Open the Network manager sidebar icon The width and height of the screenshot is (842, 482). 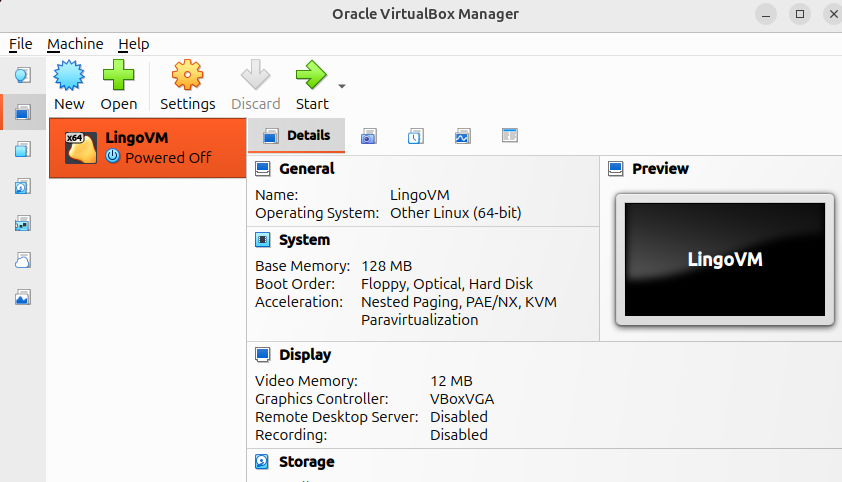pos(22,223)
